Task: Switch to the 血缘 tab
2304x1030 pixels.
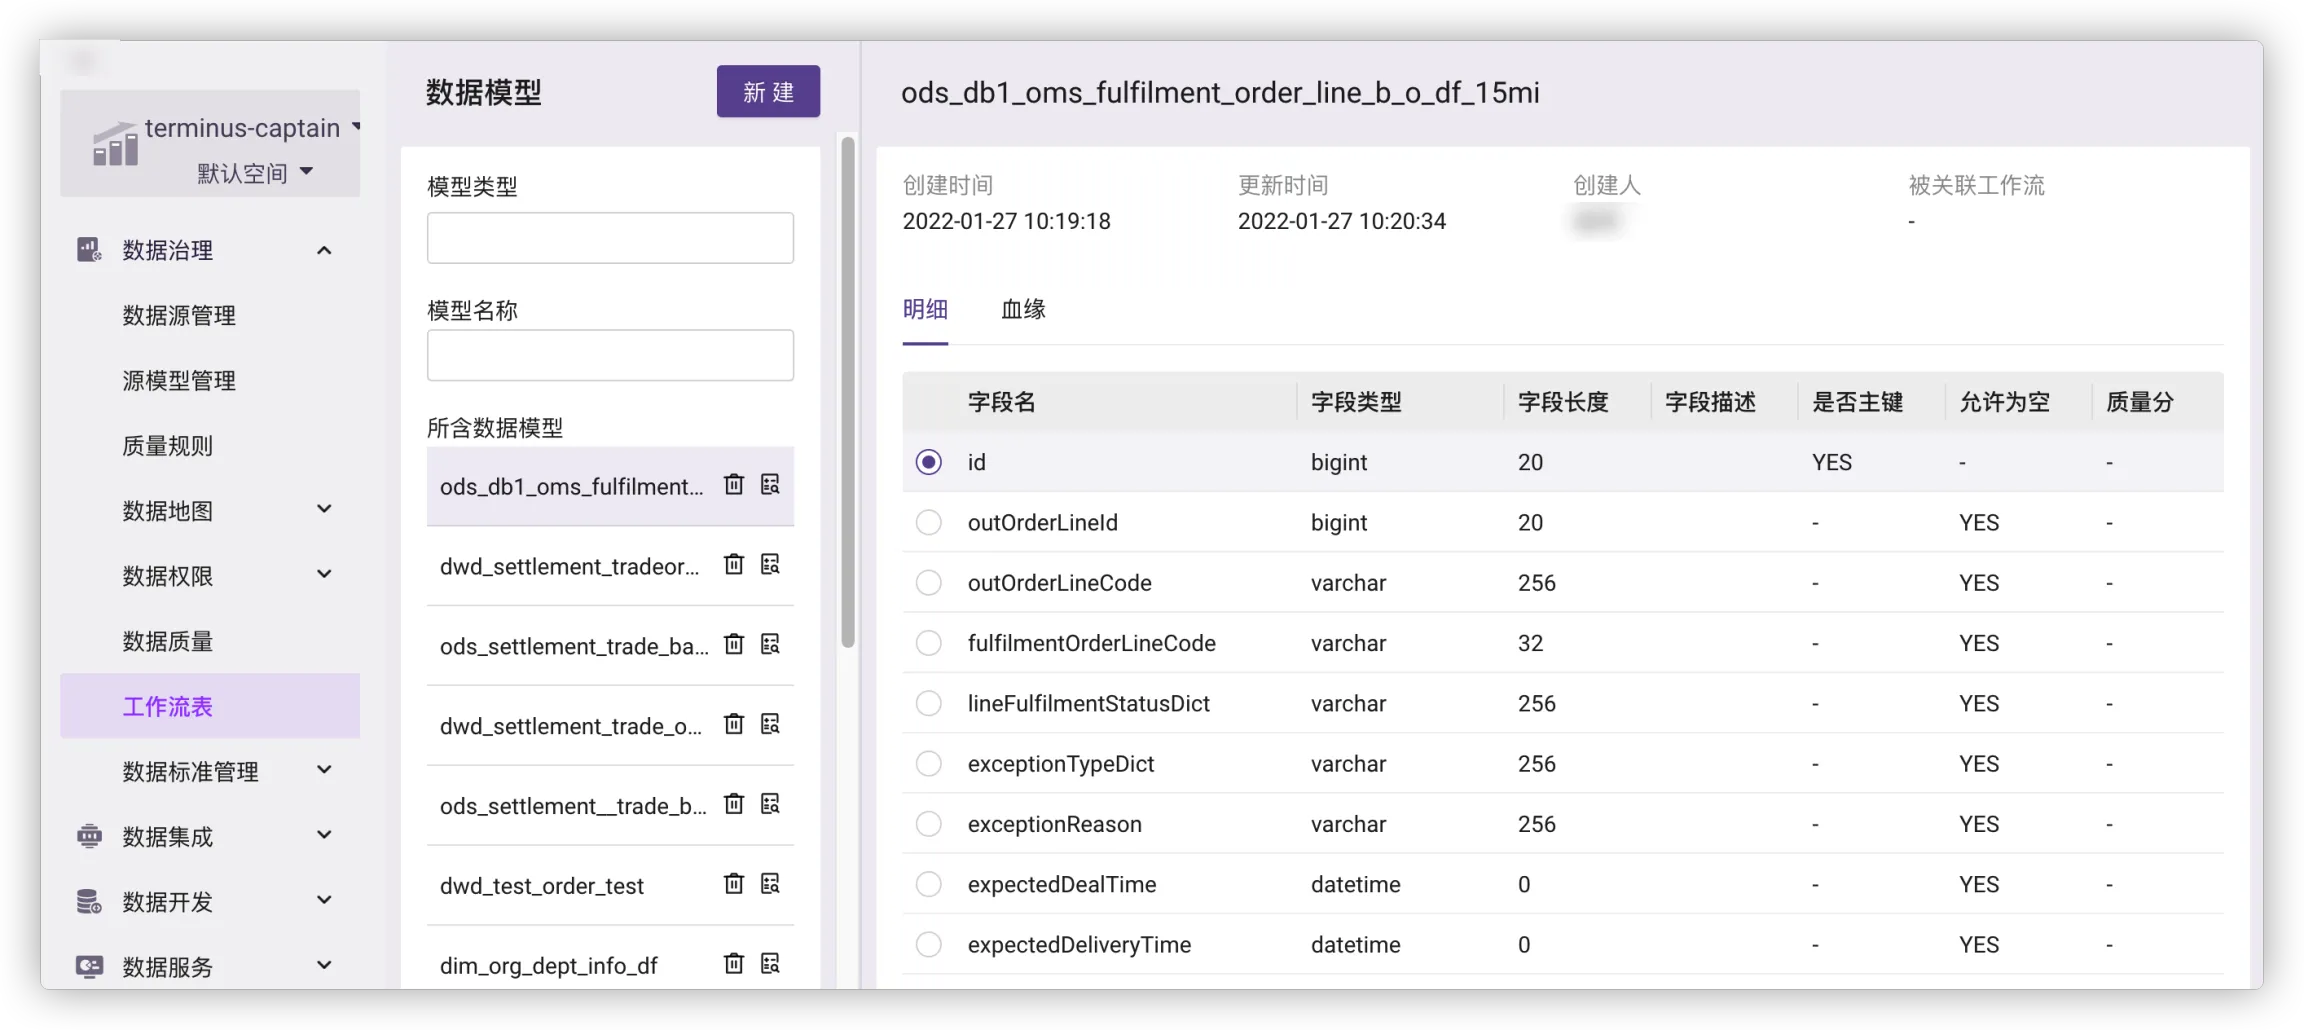Action: 1023,310
